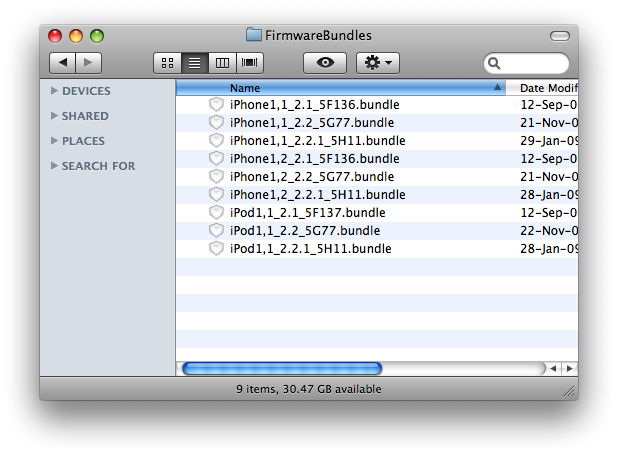618x455 pixels.
Task: Click the FirmwareBundles folder icon in title bar
Action: coord(254,35)
